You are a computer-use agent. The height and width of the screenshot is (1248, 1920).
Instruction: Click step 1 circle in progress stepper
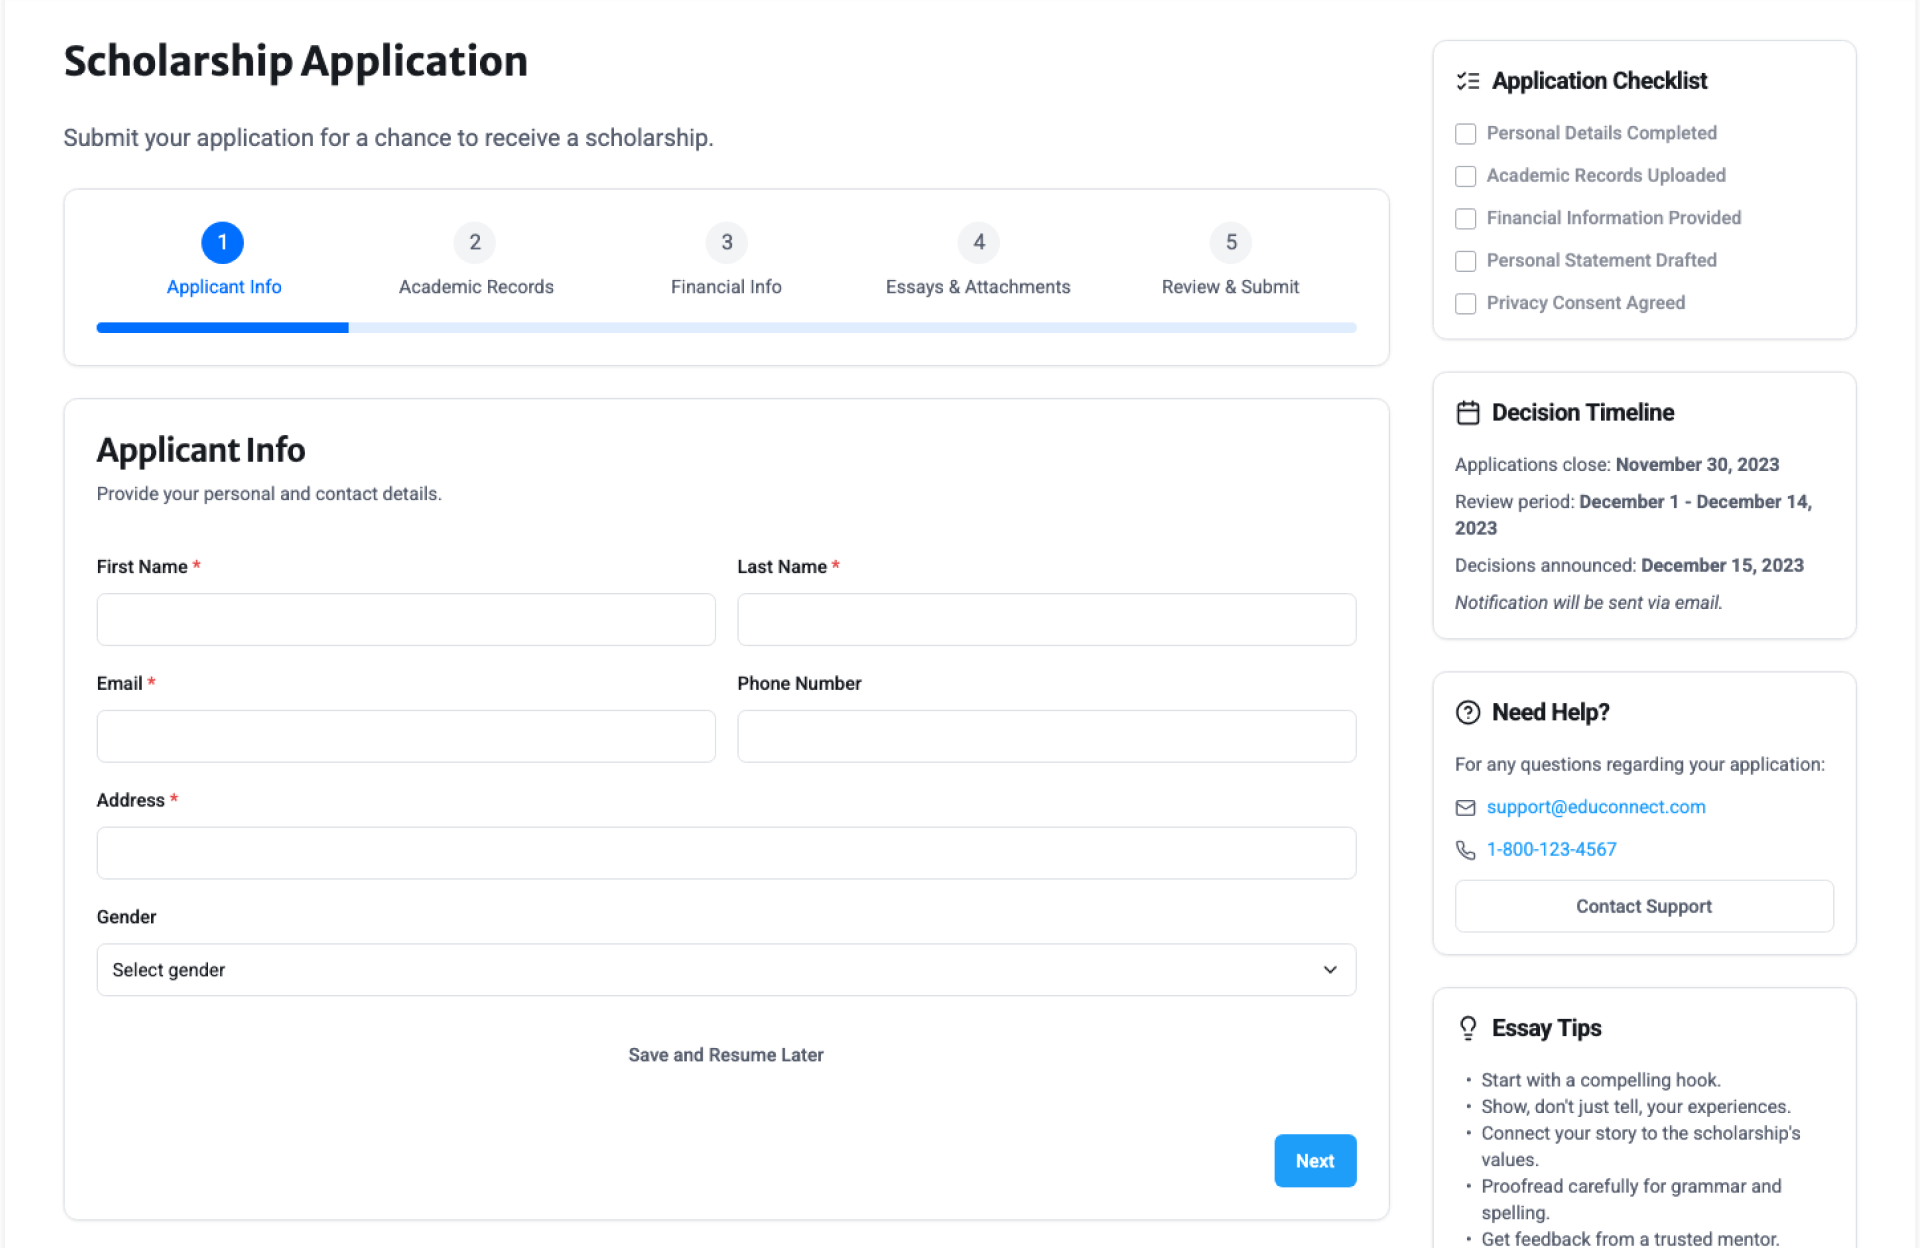pyautogui.click(x=222, y=242)
